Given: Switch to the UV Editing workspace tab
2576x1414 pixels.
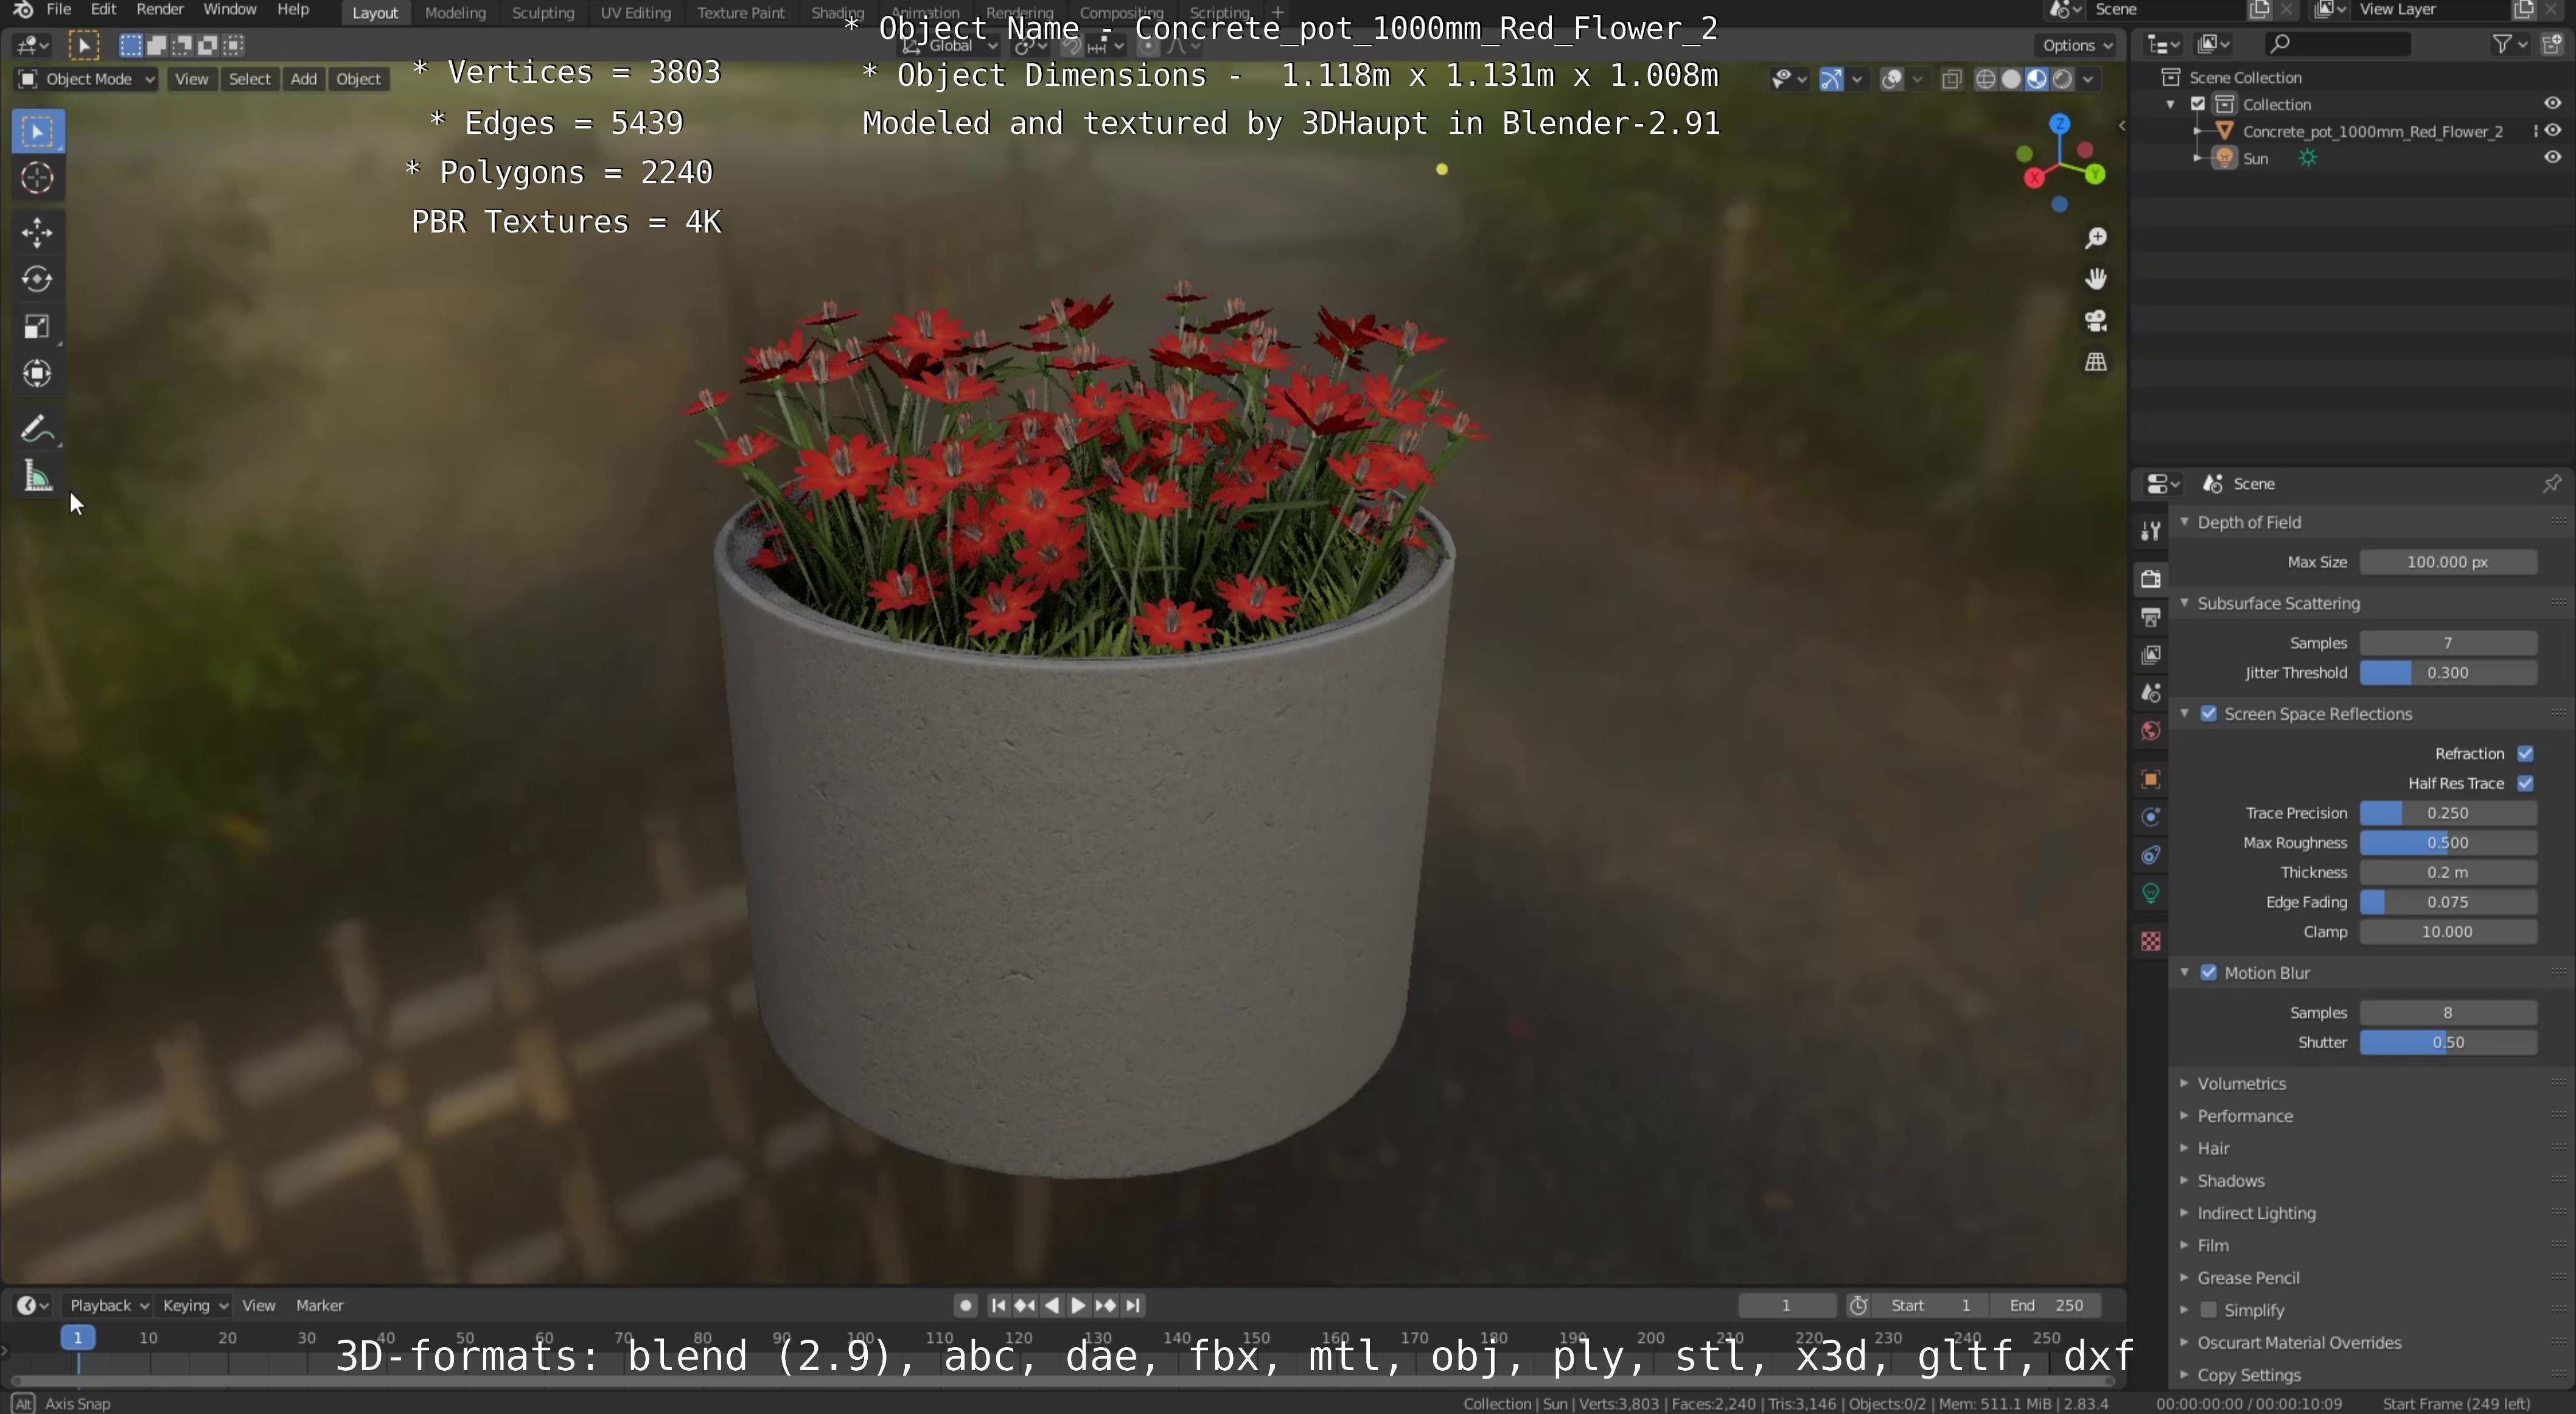Looking at the screenshot, I should [635, 12].
